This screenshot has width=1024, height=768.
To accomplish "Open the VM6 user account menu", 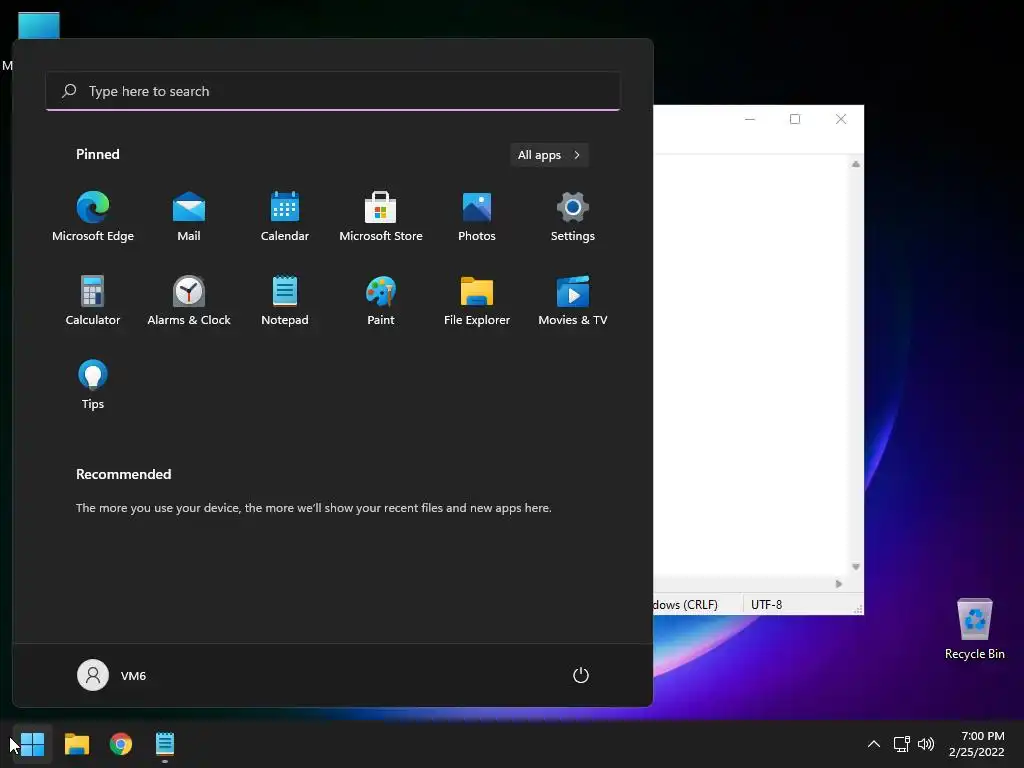I will 112,675.
